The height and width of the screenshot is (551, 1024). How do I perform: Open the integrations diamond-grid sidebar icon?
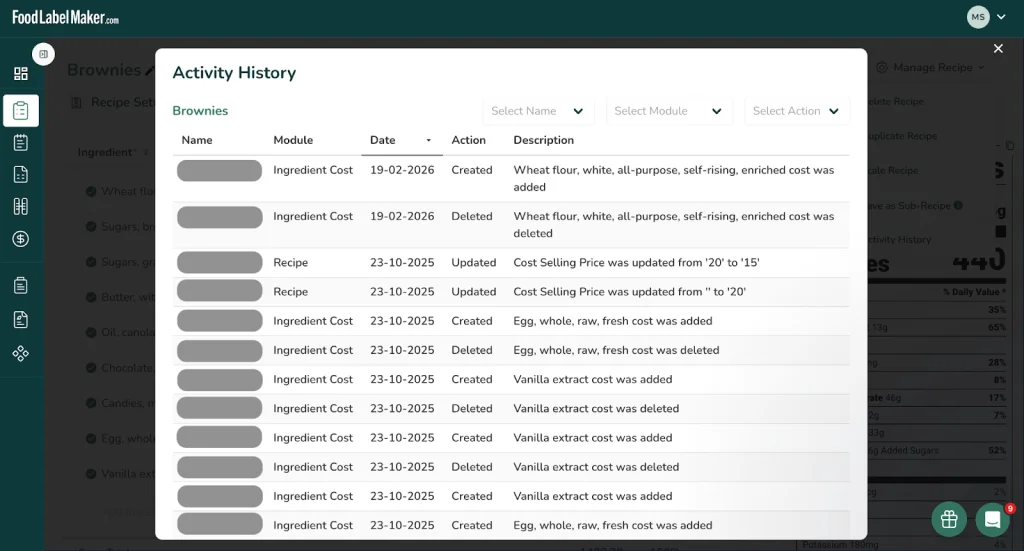(21, 353)
